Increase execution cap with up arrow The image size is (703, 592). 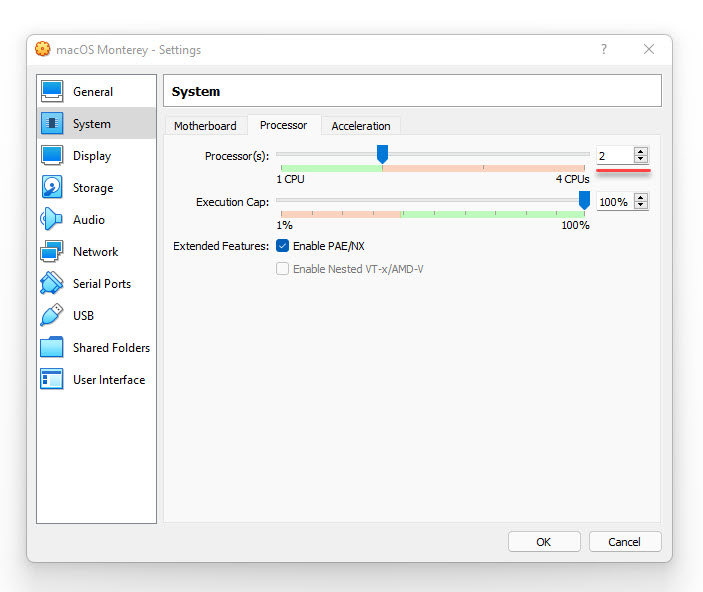click(641, 197)
